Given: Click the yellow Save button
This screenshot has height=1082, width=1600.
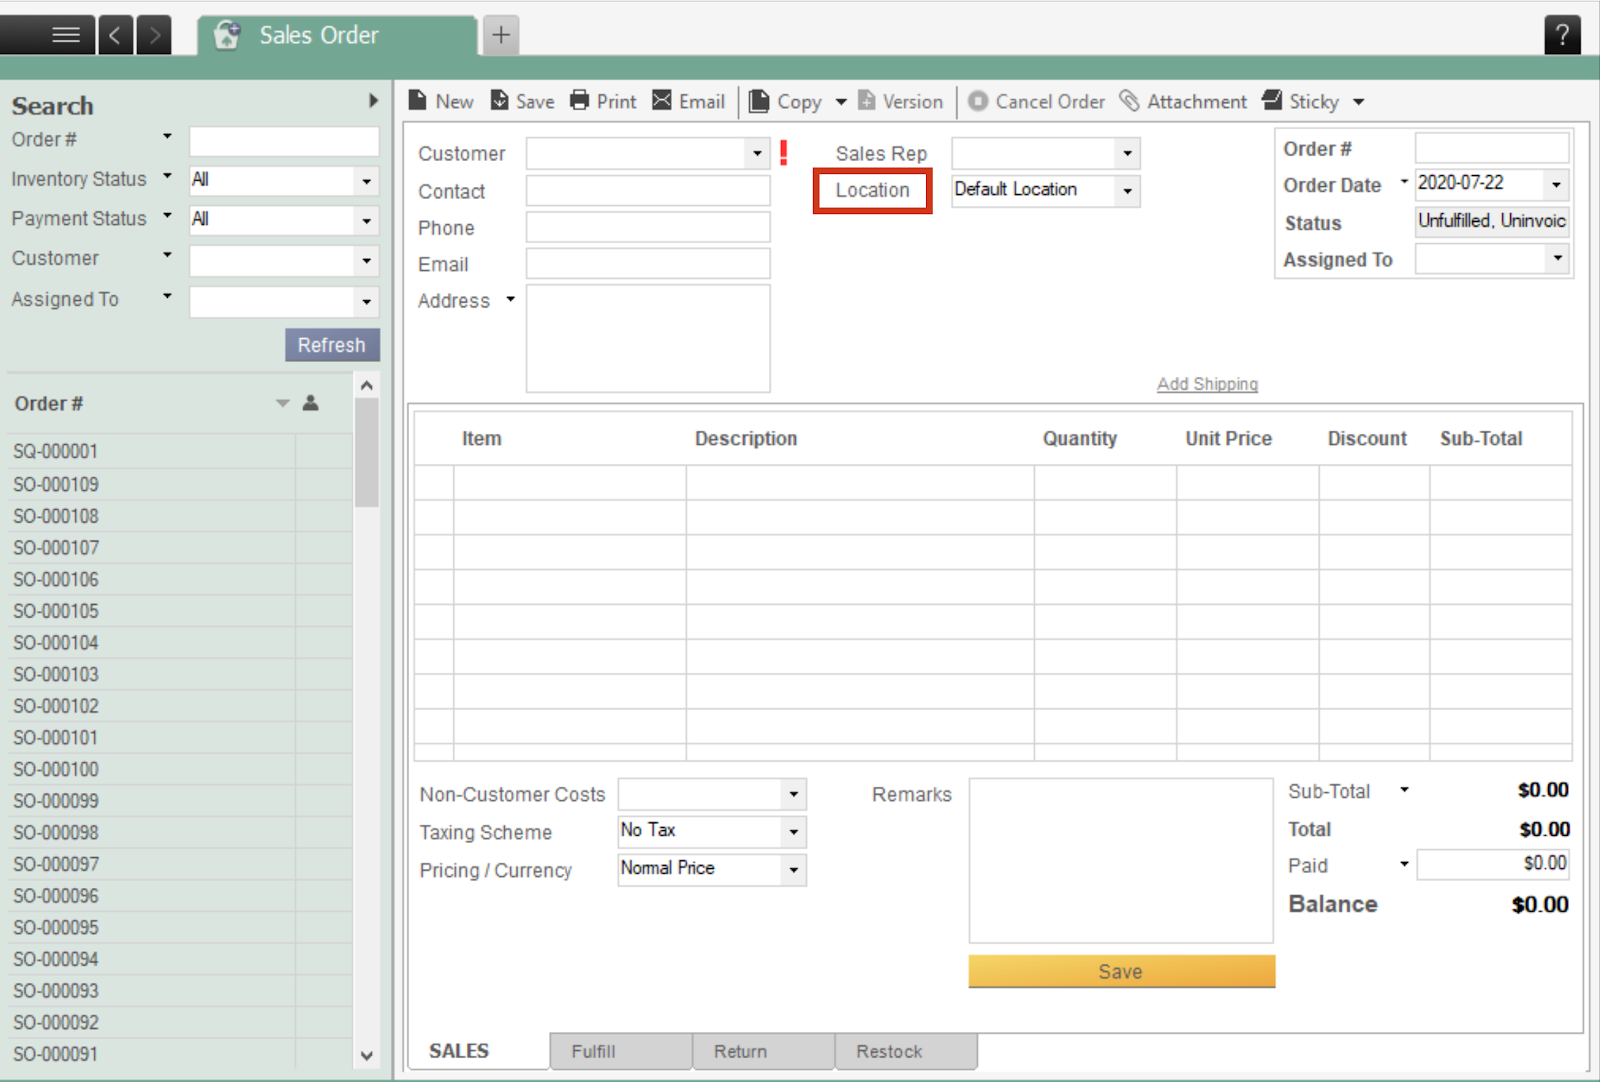Looking at the screenshot, I should [x=1121, y=971].
